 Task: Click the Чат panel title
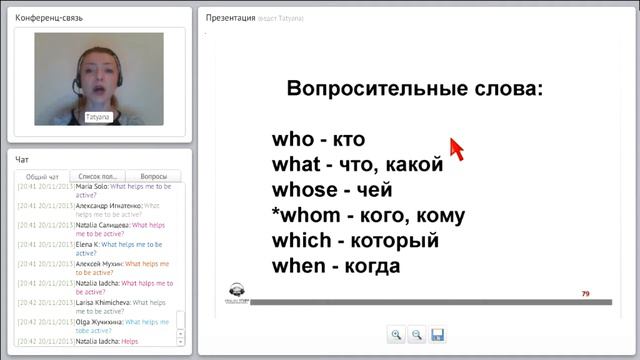pyautogui.click(x=22, y=160)
